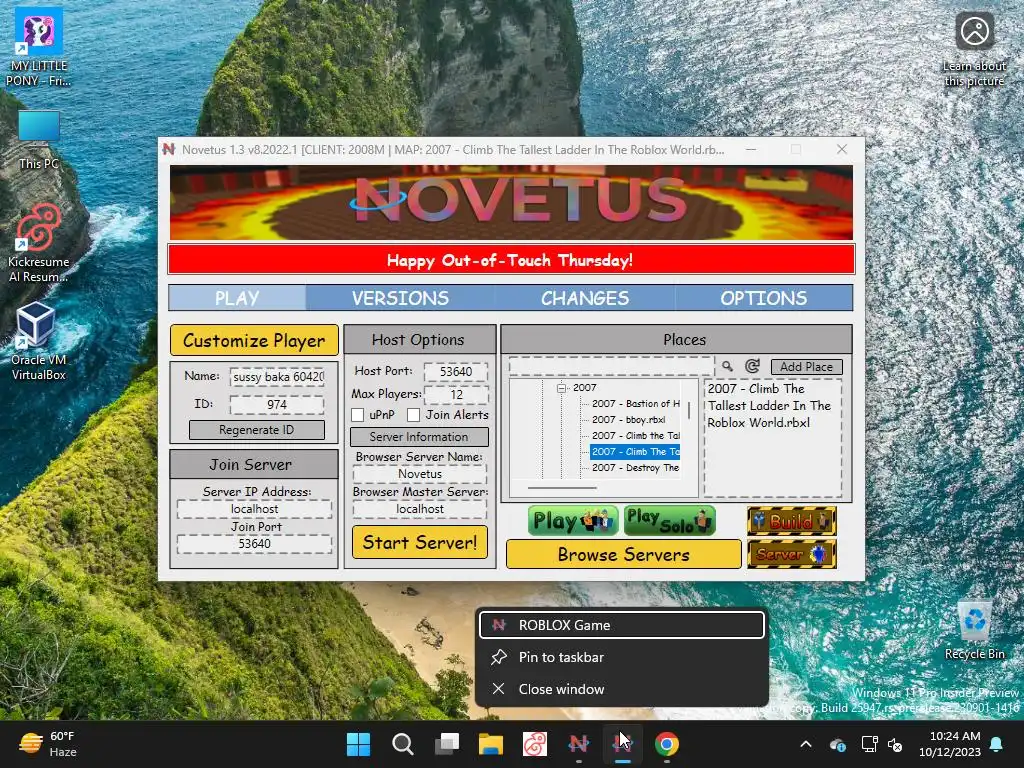This screenshot has width=1024, height=768.
Task: Click the Join Port field
Action: 255,543
